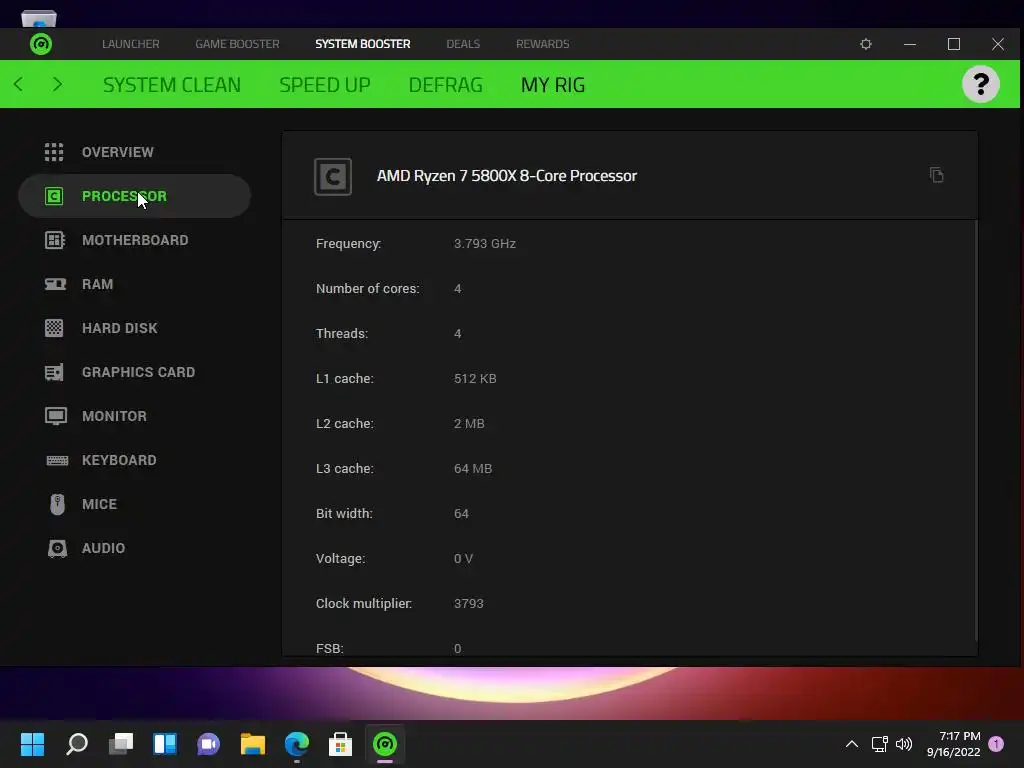Select the Processor sidebar icon
Screen dimensions: 1024x768
click(54, 196)
